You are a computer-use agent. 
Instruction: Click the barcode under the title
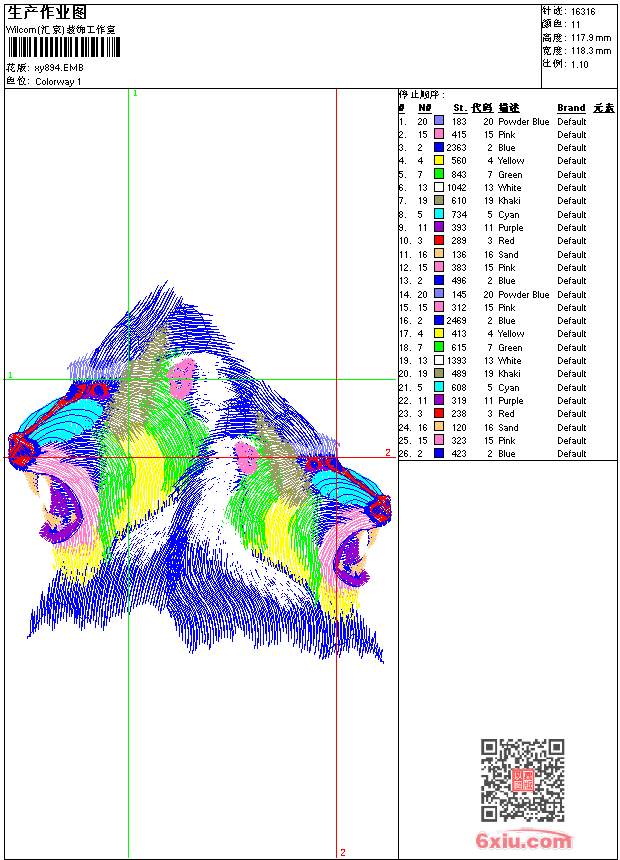pos(62,48)
